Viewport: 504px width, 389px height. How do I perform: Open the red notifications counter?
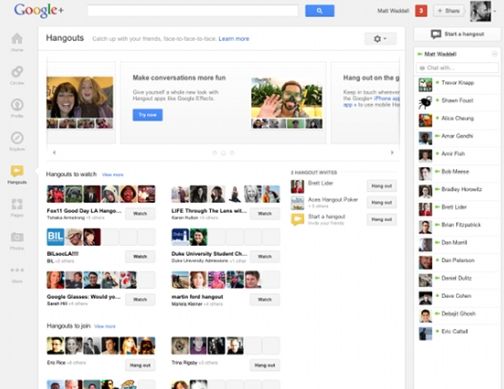pyautogui.click(x=421, y=11)
